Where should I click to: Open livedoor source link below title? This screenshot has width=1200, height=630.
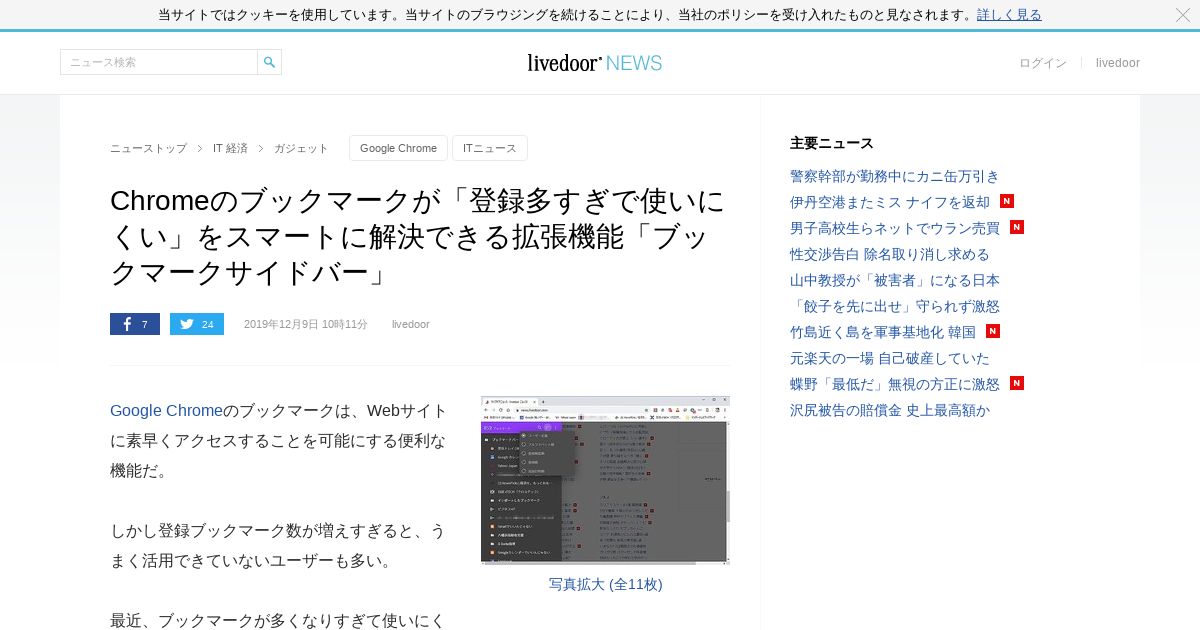[x=411, y=324]
